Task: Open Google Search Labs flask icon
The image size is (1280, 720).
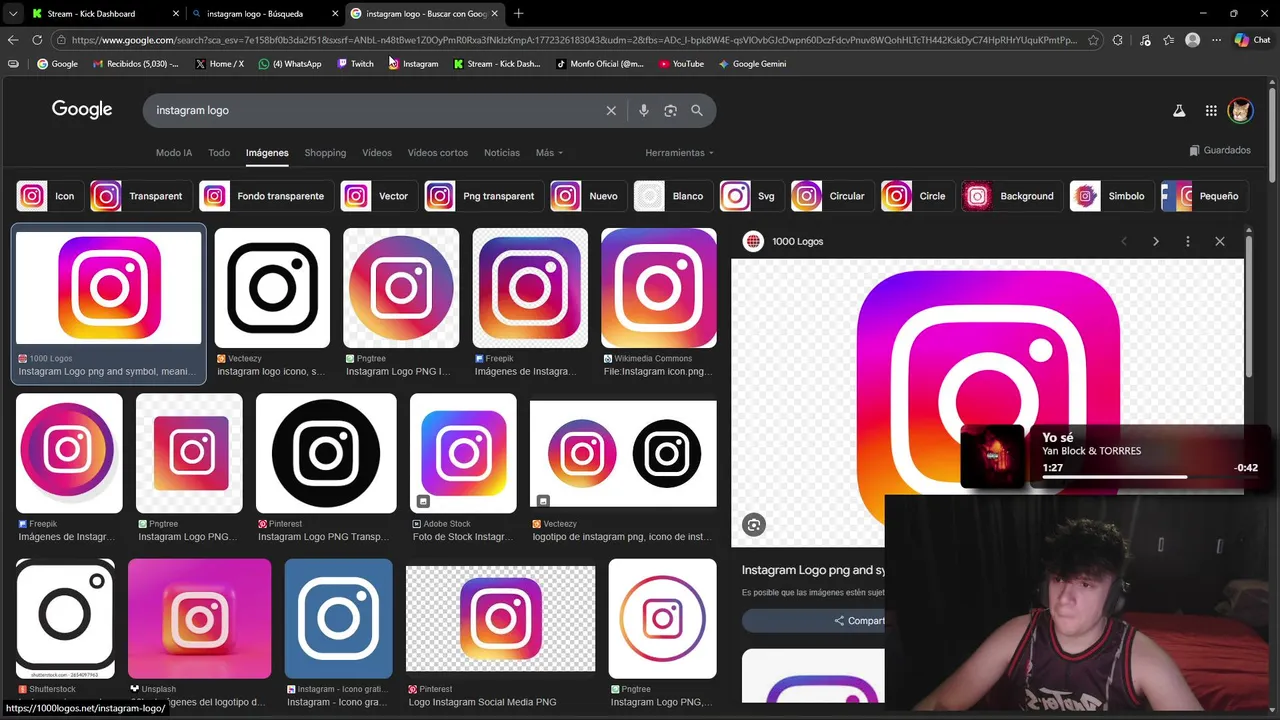Action: 1179,111
